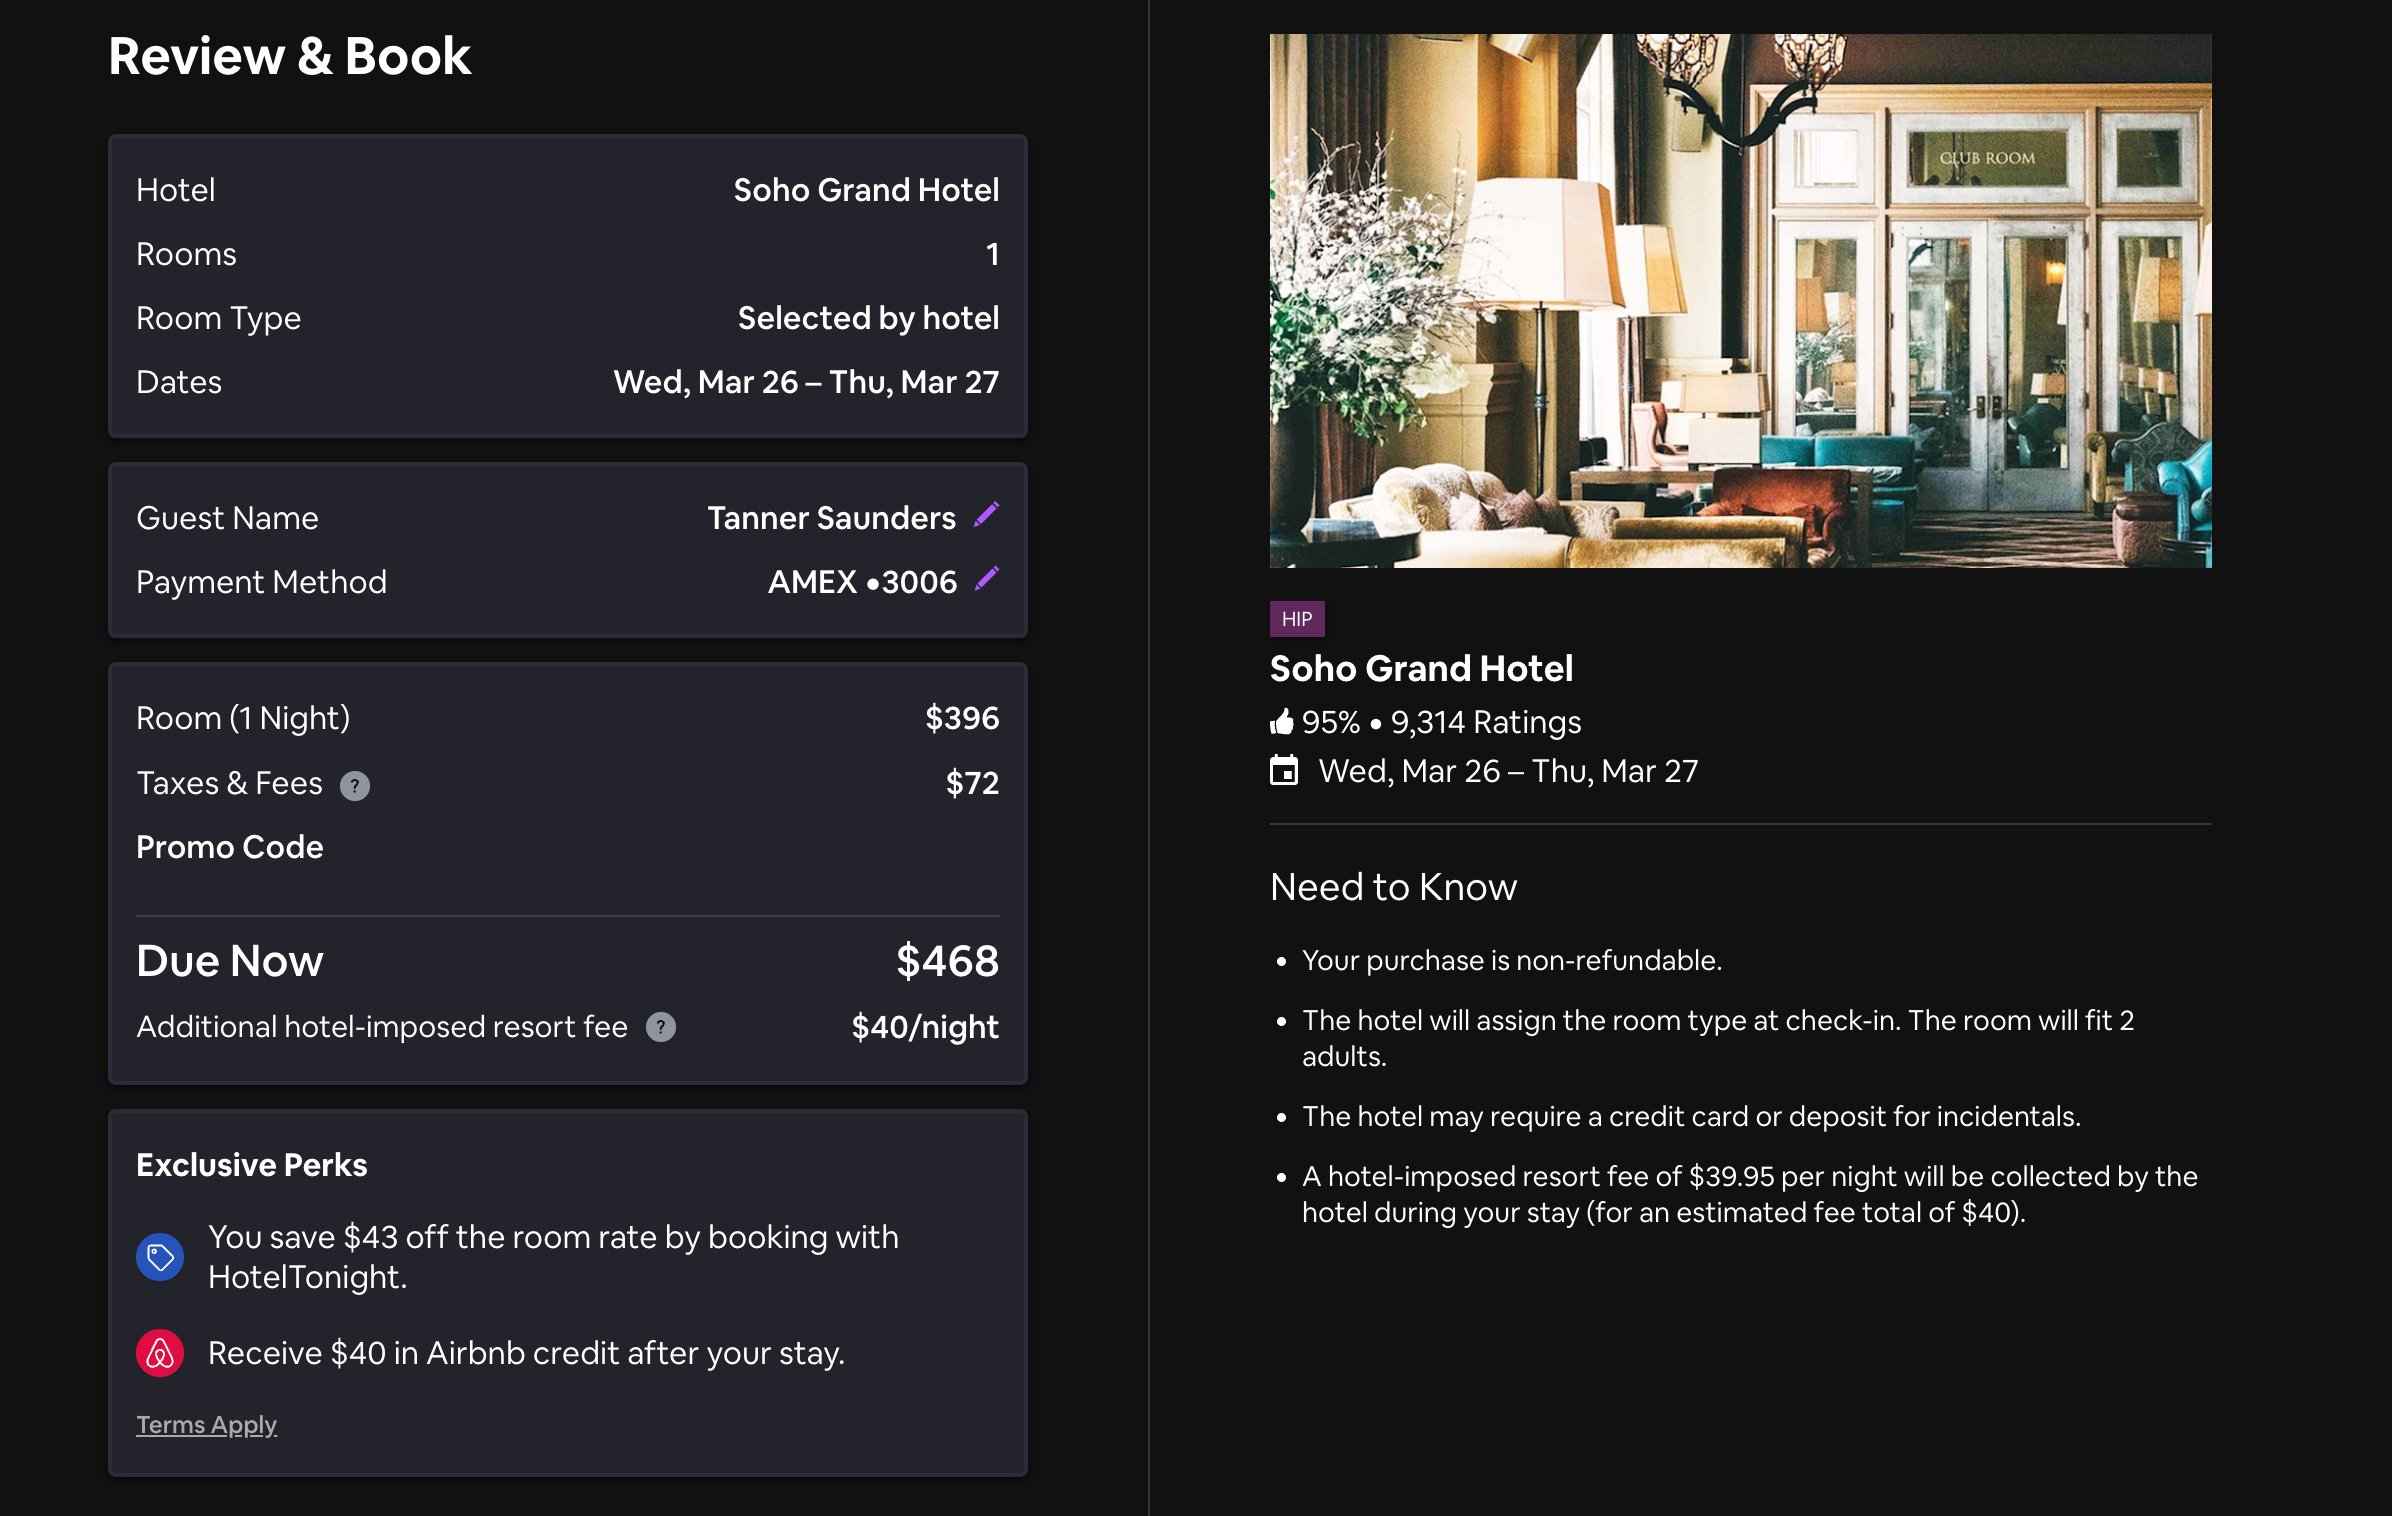Edit the guest name pencil icon
The width and height of the screenshot is (2392, 1516).
click(986, 515)
